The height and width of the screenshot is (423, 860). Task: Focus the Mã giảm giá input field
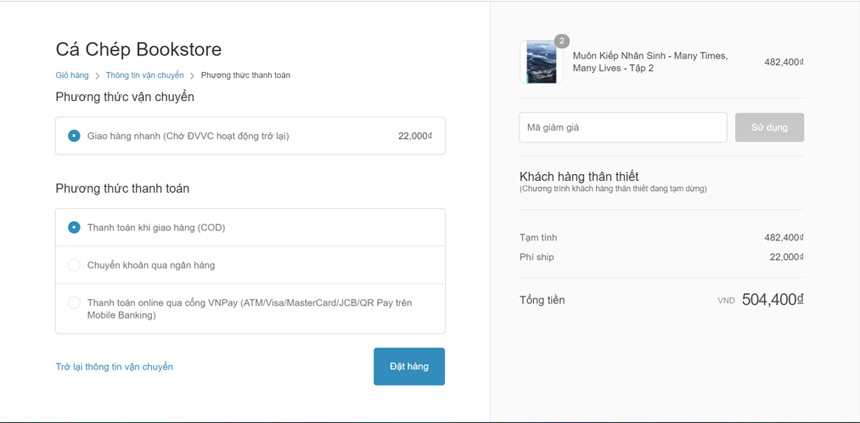coord(622,127)
